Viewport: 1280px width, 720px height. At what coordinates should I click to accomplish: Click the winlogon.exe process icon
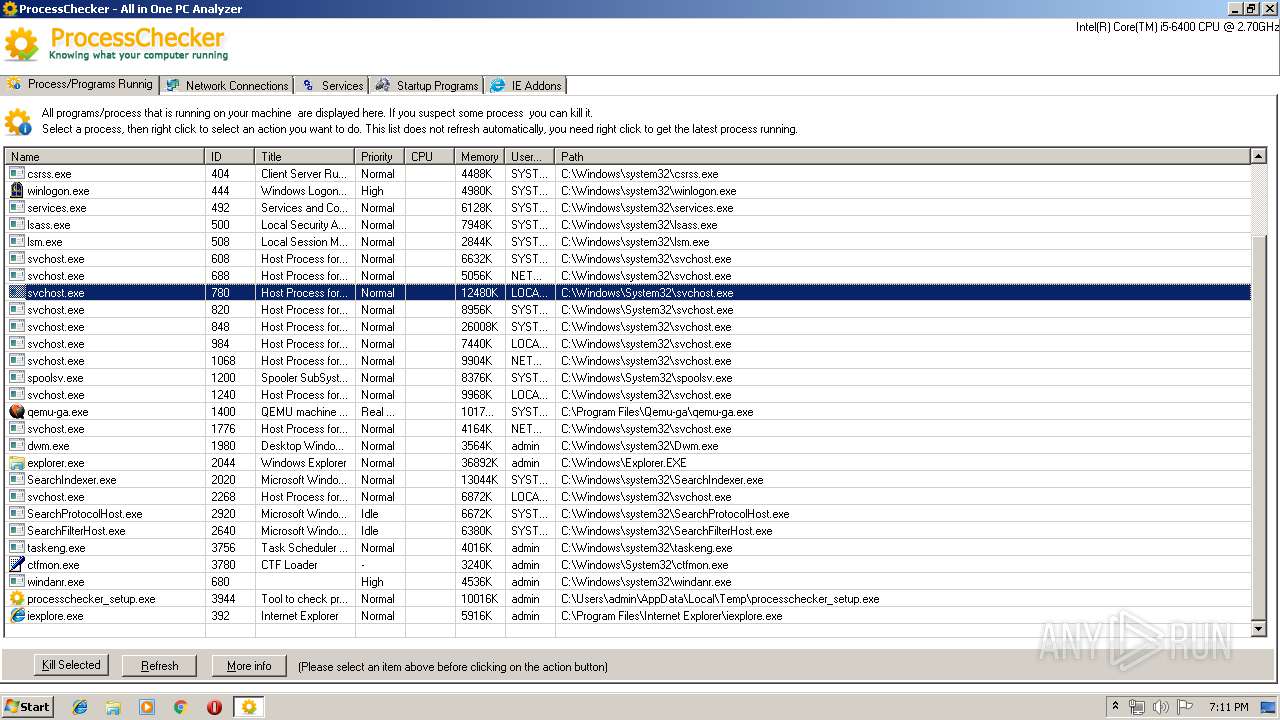coord(17,190)
